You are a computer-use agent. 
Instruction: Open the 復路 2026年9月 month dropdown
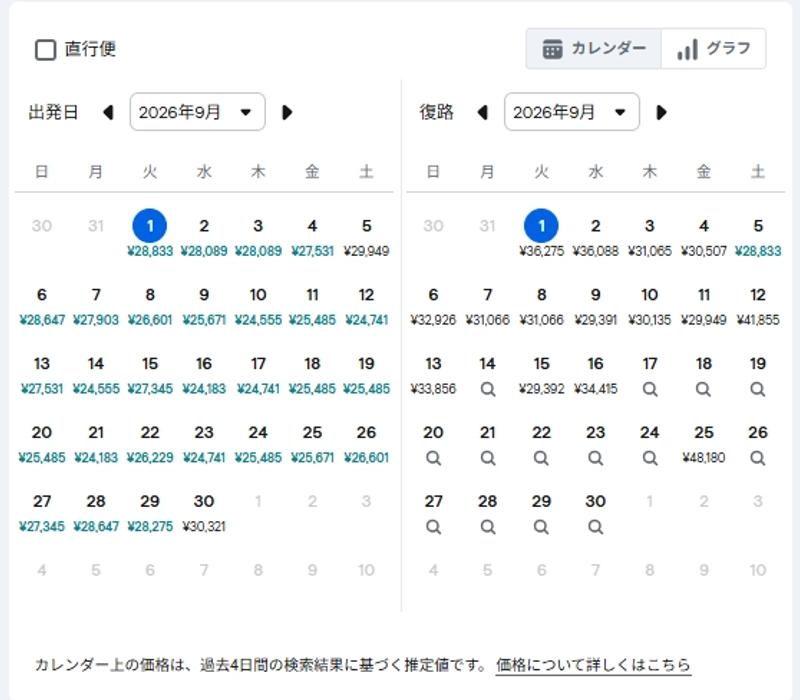pos(571,112)
